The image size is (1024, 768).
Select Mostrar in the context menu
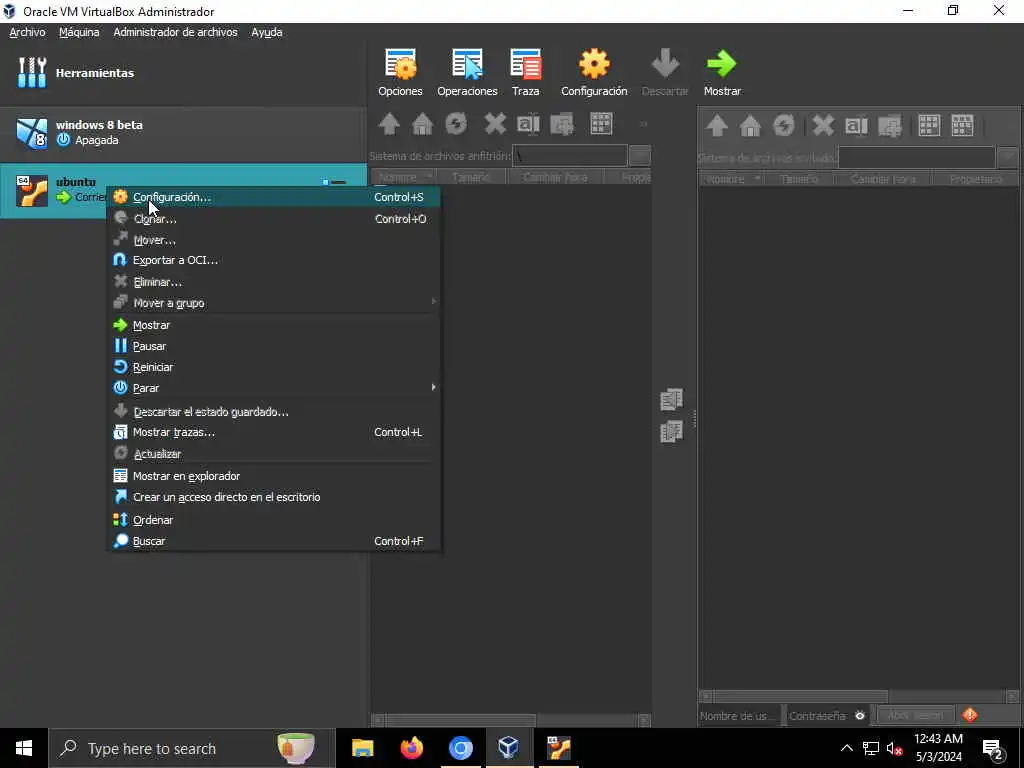coord(274,325)
